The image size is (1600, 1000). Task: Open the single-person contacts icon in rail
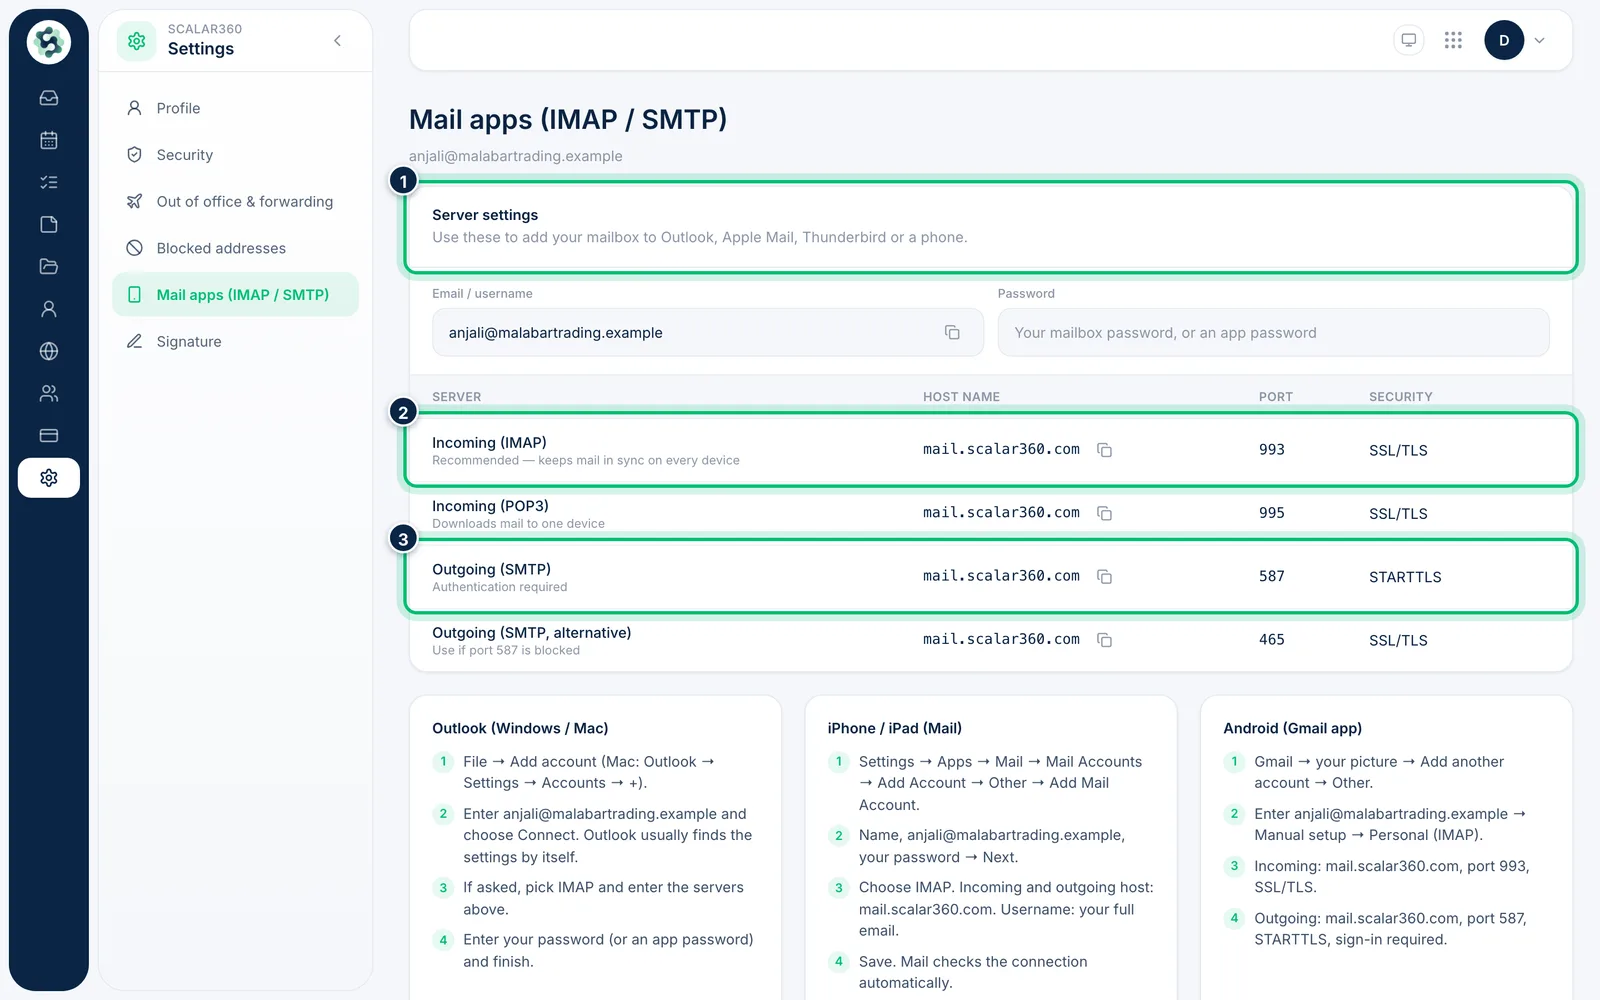click(49, 309)
